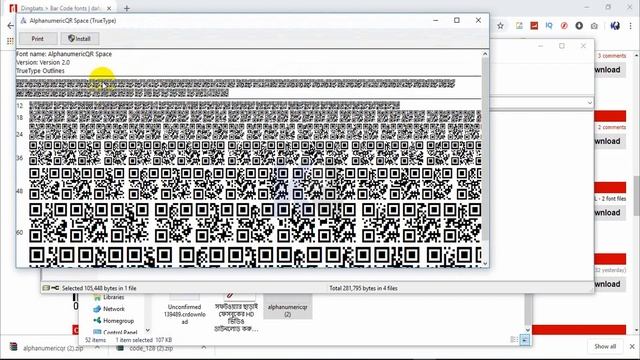
Task: Install the AlphanumericQR Space font
Action: pos(79,39)
